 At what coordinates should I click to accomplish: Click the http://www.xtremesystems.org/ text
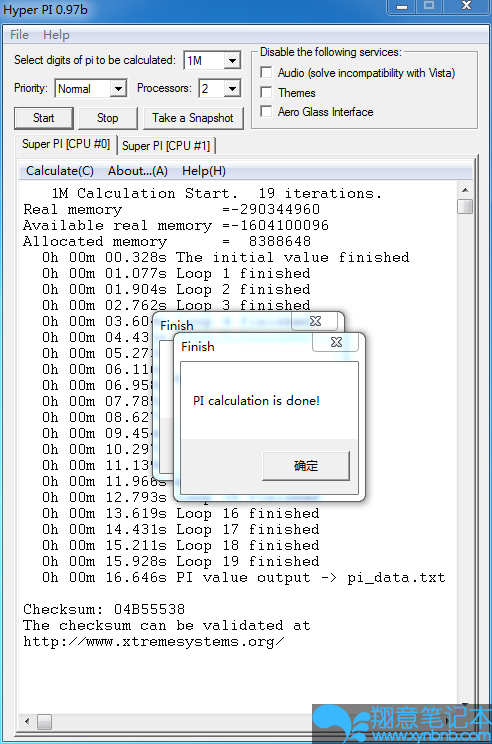154,642
